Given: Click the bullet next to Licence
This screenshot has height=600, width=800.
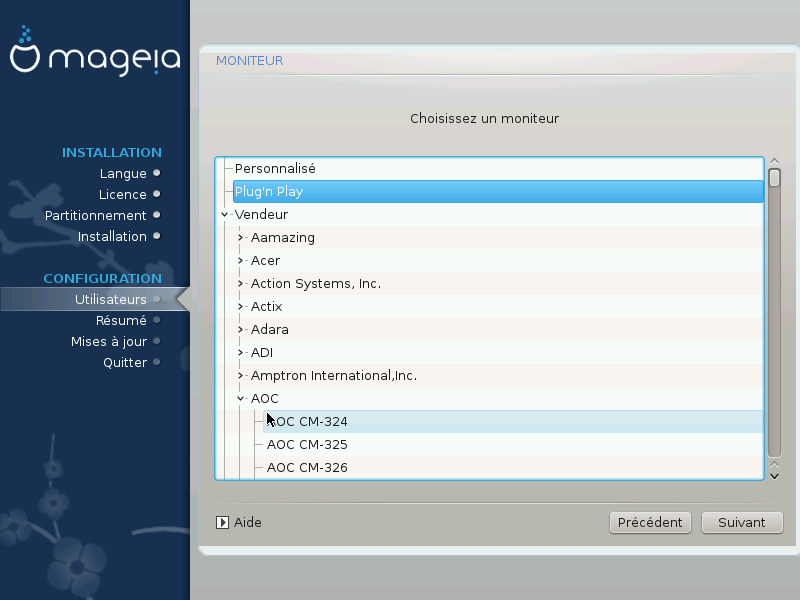Looking at the screenshot, I should 157,194.
